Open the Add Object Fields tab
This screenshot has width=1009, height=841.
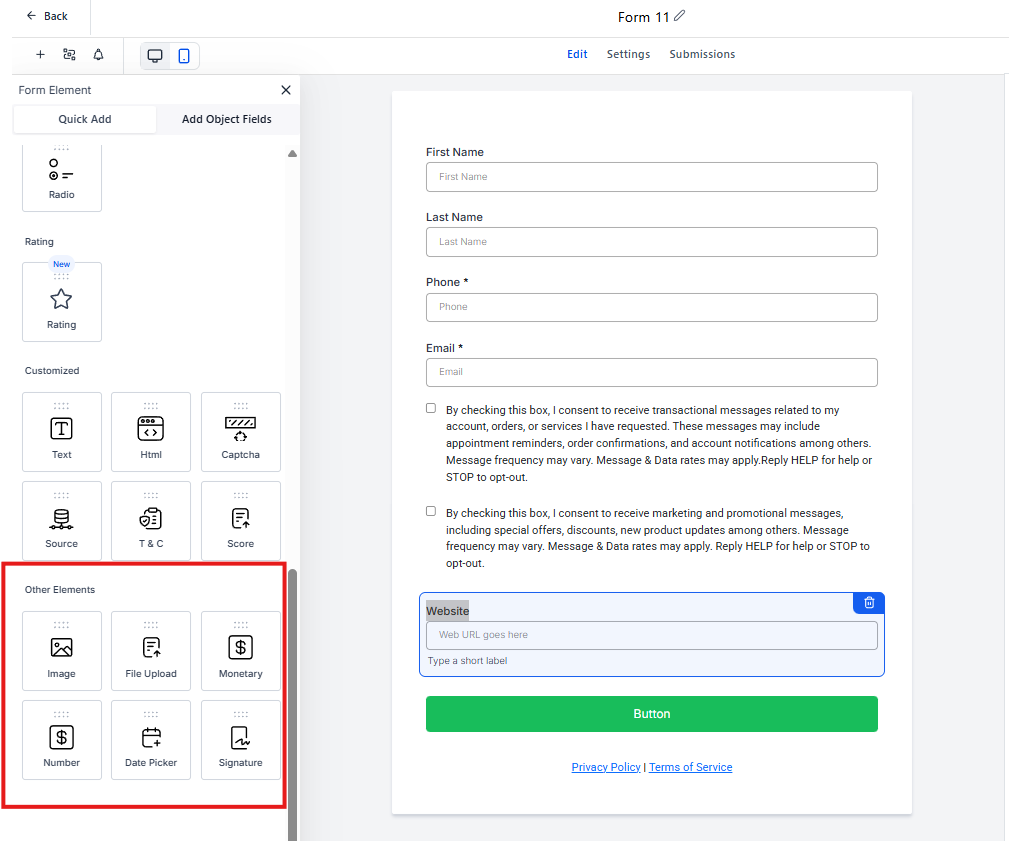[226, 119]
